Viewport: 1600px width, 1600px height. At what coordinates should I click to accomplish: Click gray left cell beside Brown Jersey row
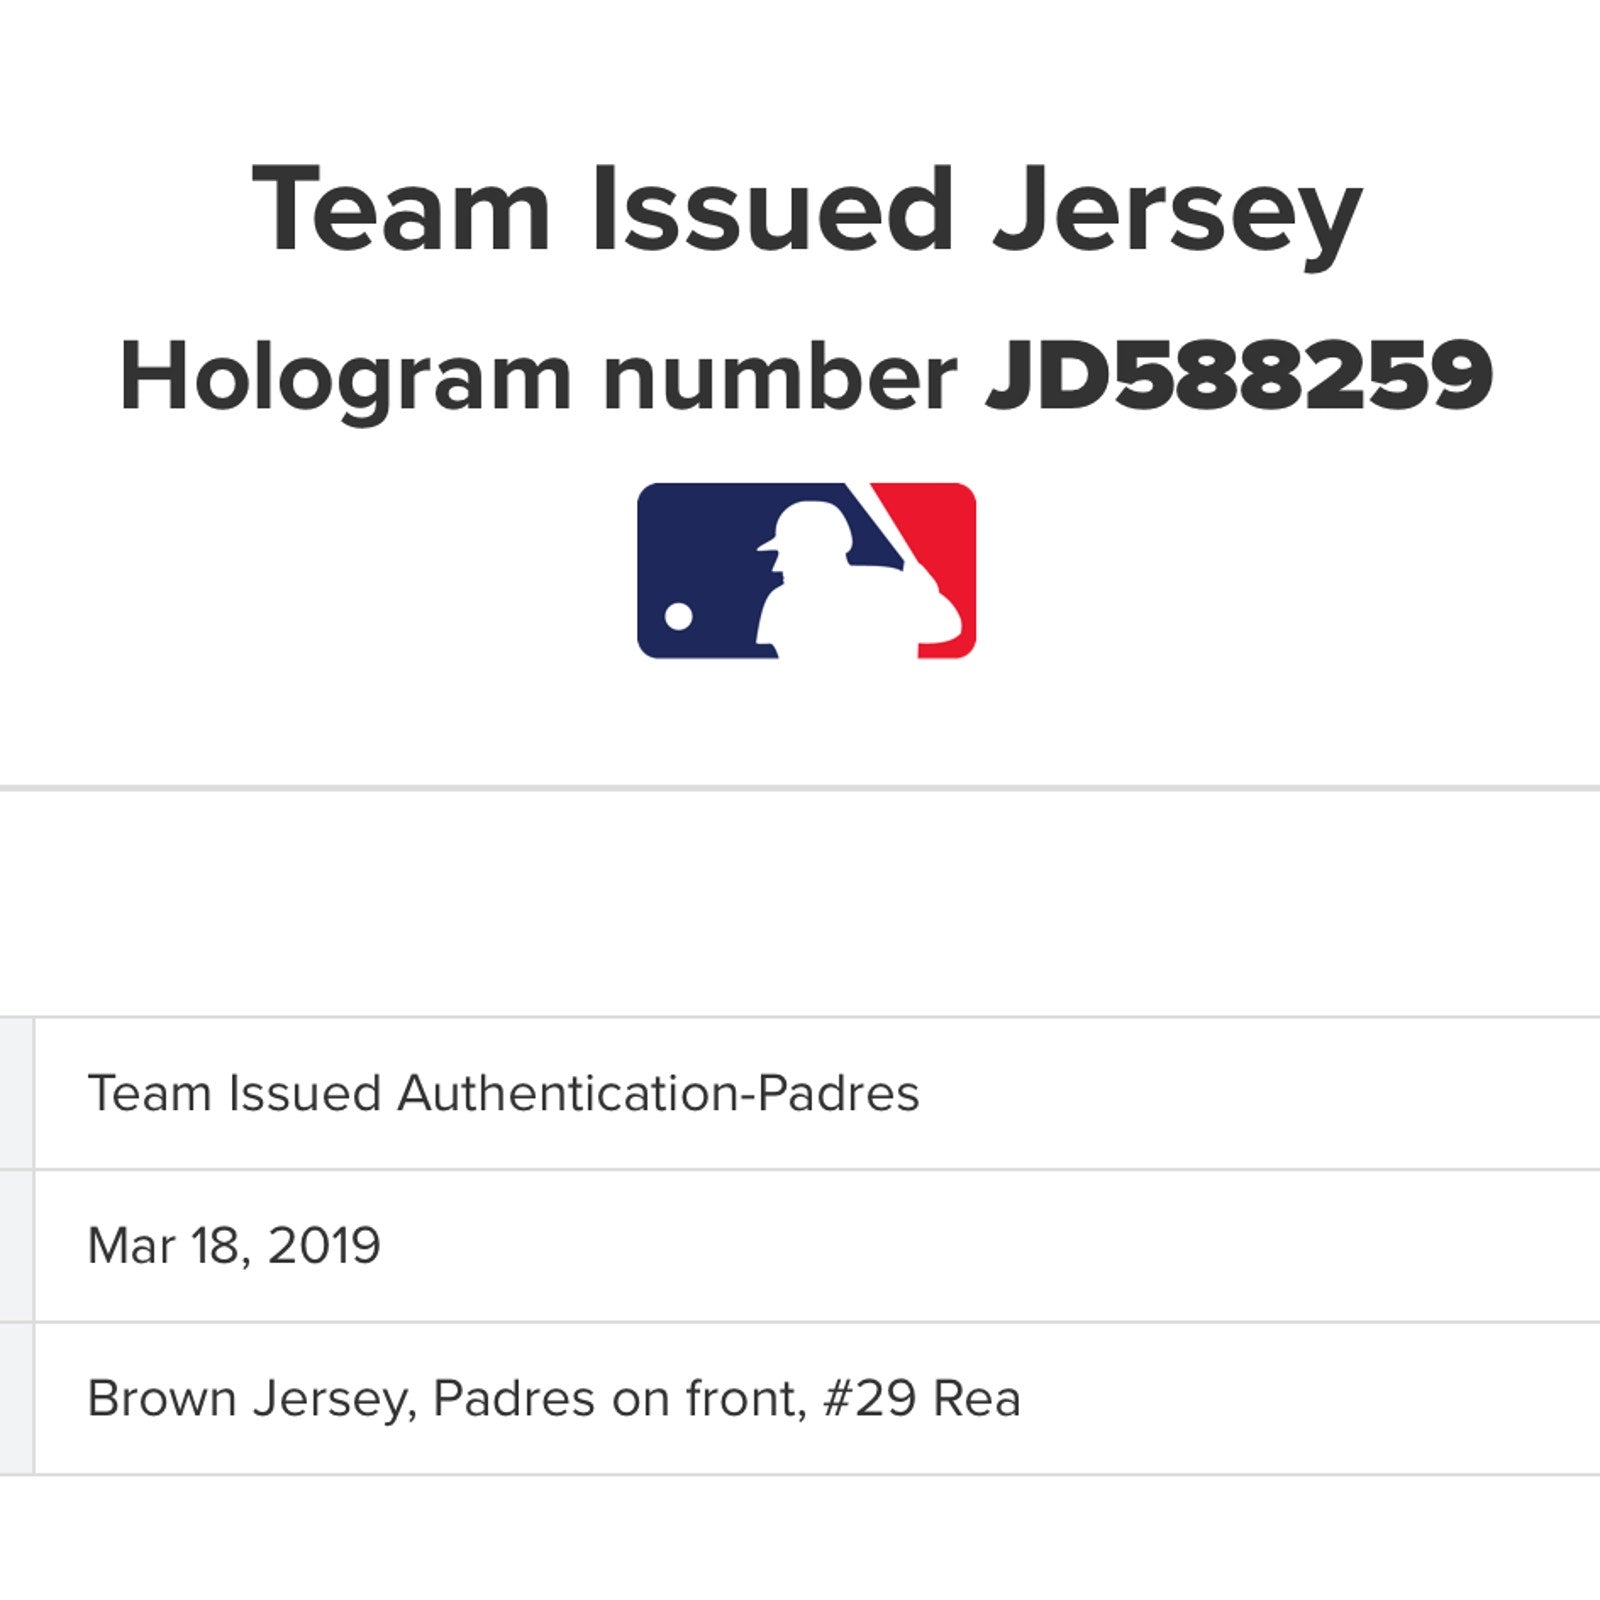pos(16,1398)
